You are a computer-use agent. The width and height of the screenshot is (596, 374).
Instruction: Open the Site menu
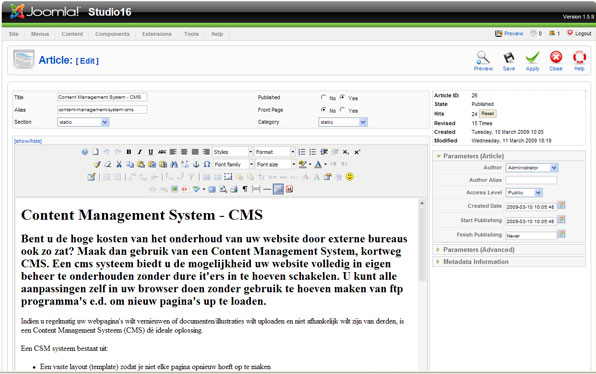pyautogui.click(x=14, y=34)
